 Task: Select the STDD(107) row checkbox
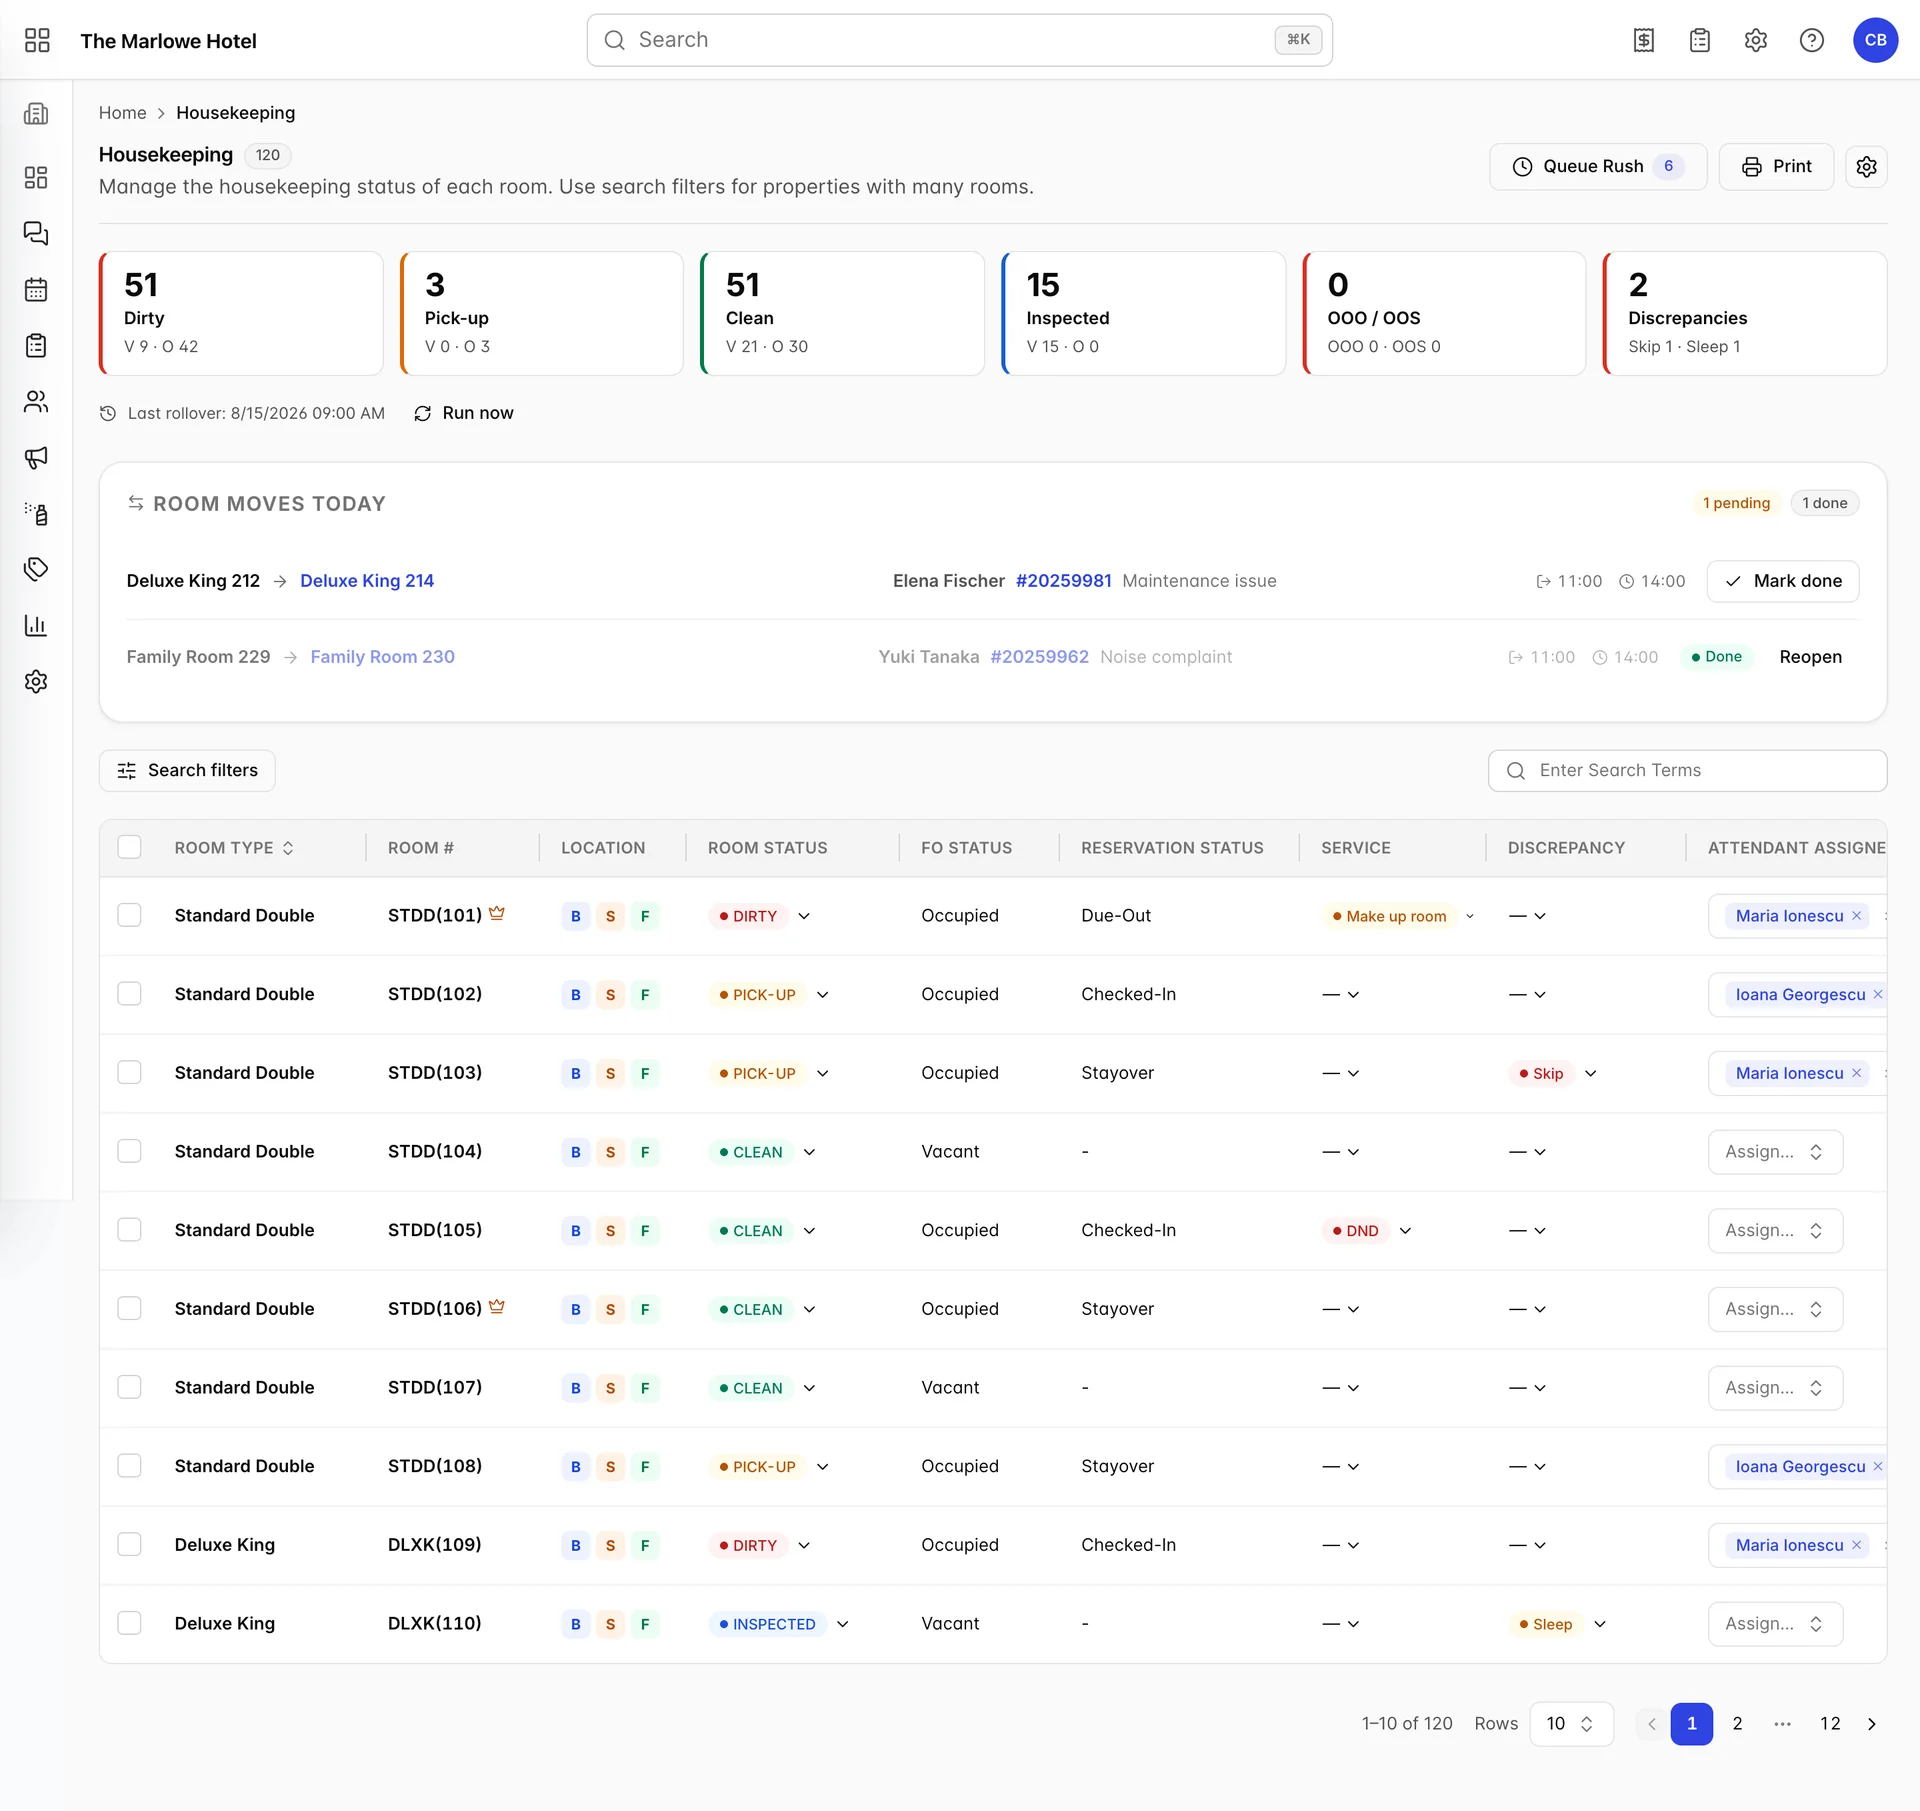tap(129, 1387)
